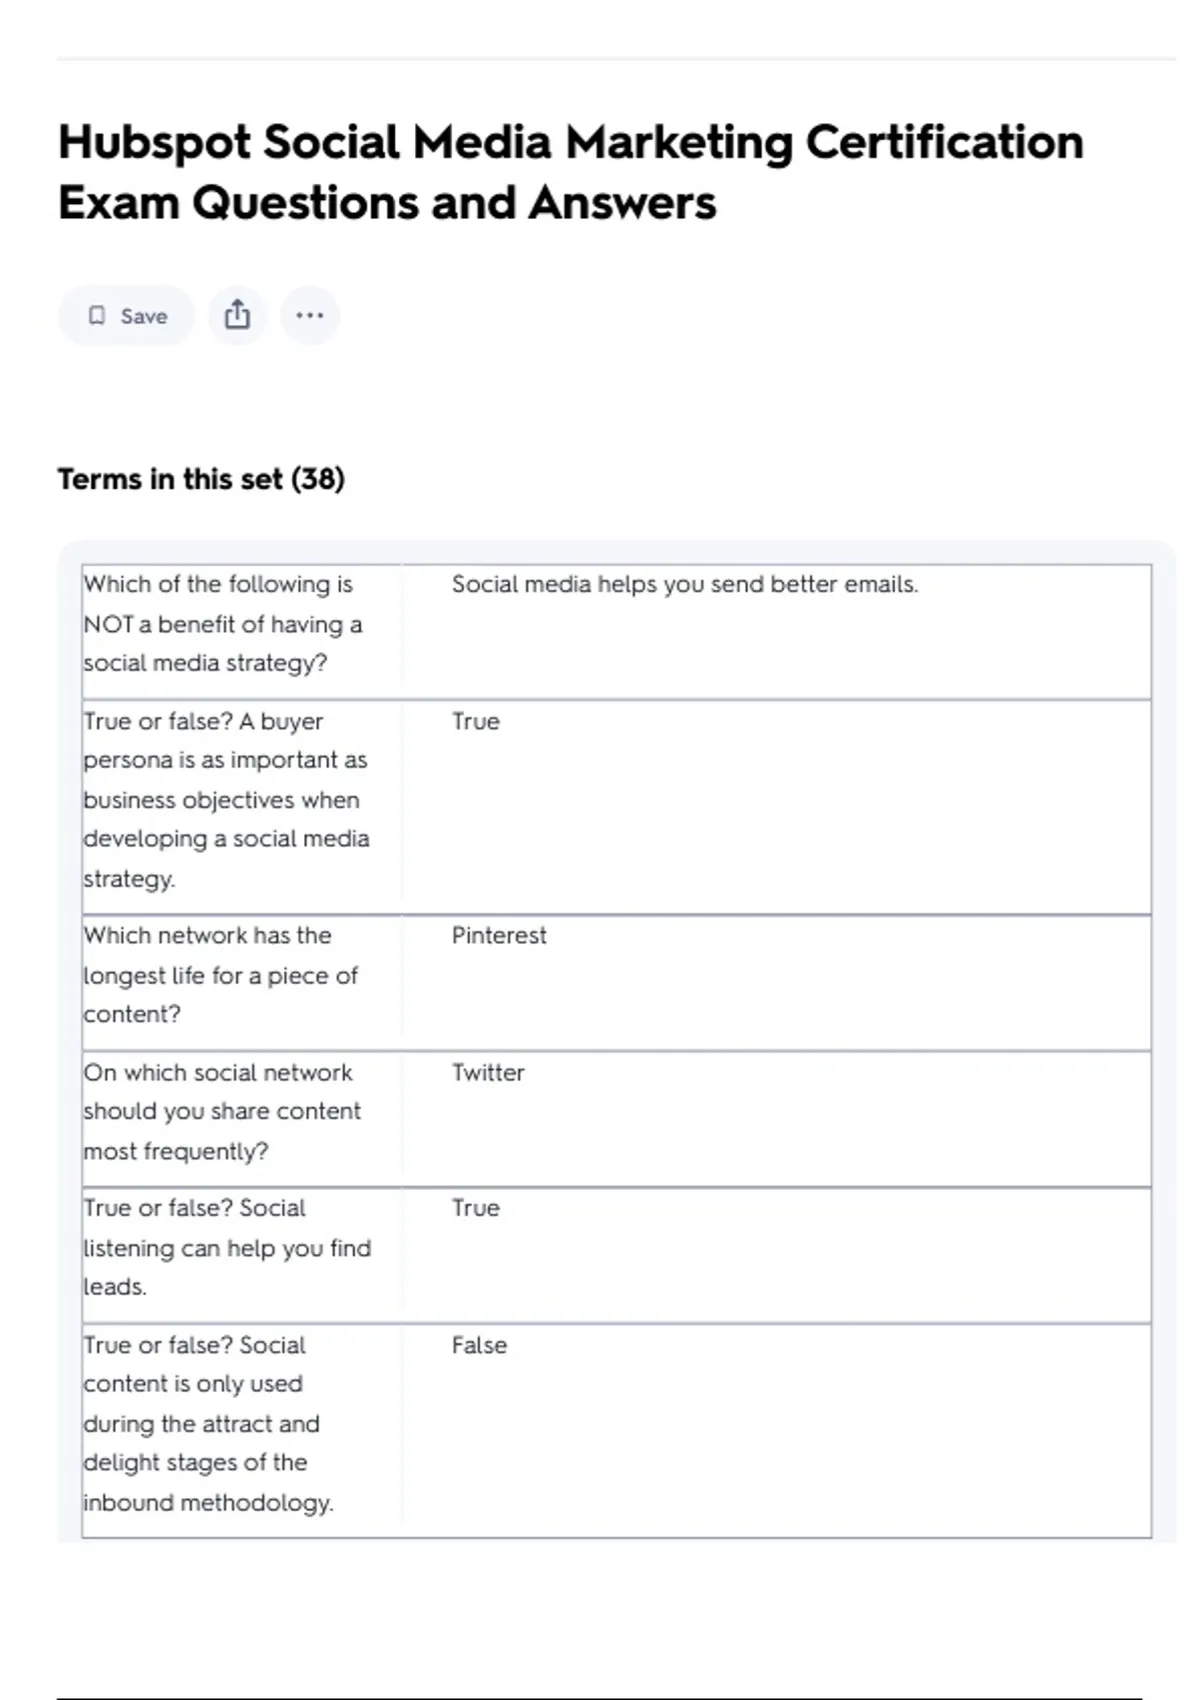The image size is (1200, 1700).
Task: Select the 'NOT a benefit' question cell
Action: (222, 624)
